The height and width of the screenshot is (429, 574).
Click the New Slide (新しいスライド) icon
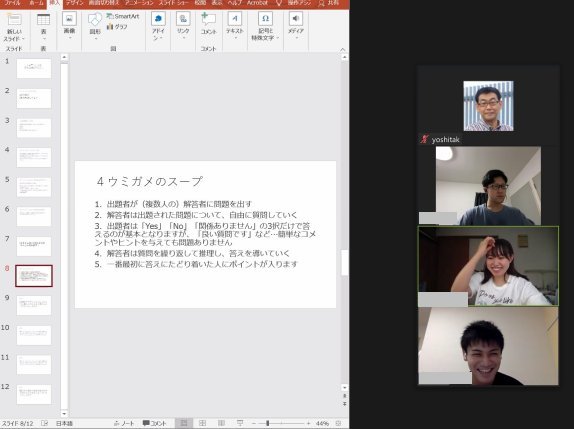tap(14, 19)
